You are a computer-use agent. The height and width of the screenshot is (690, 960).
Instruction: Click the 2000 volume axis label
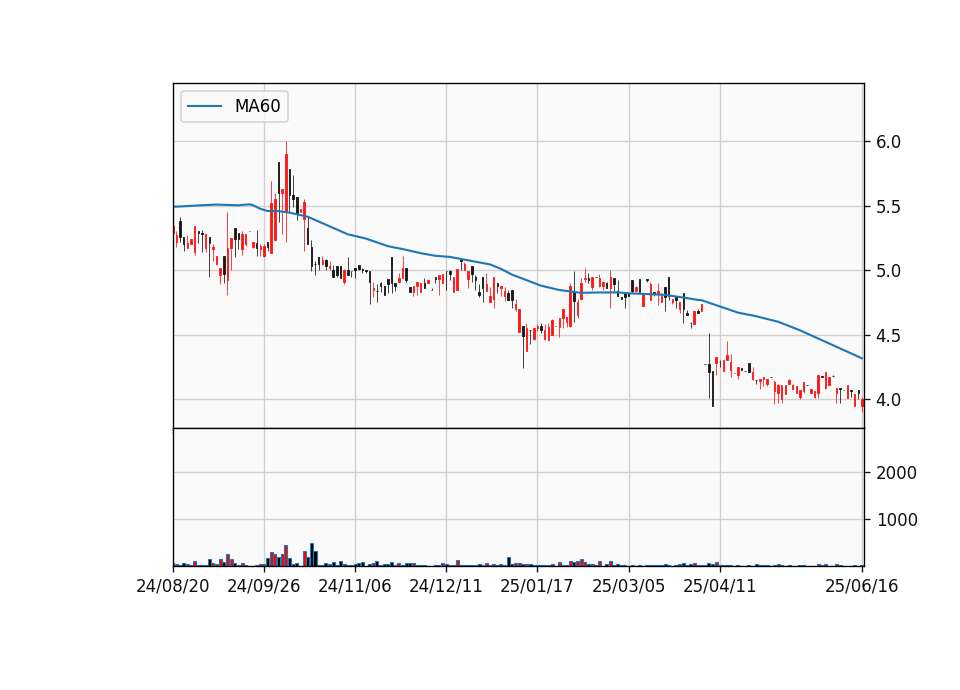(x=897, y=473)
